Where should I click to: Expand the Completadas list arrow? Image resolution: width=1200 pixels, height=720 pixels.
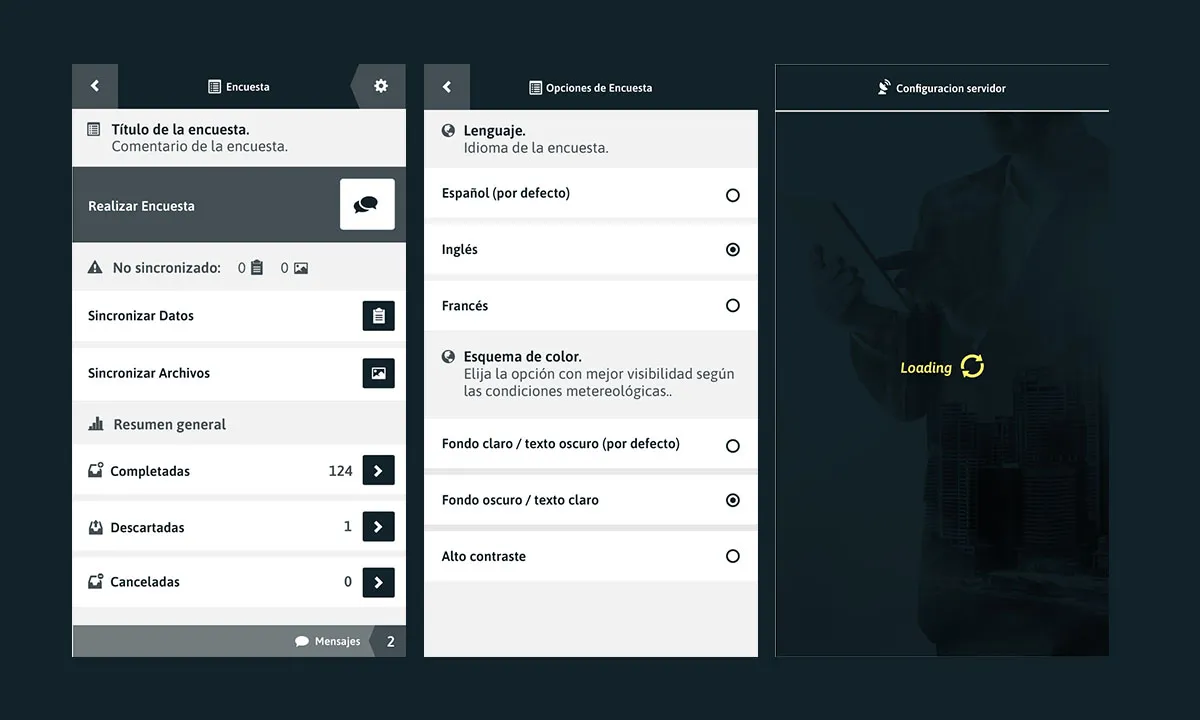378,470
